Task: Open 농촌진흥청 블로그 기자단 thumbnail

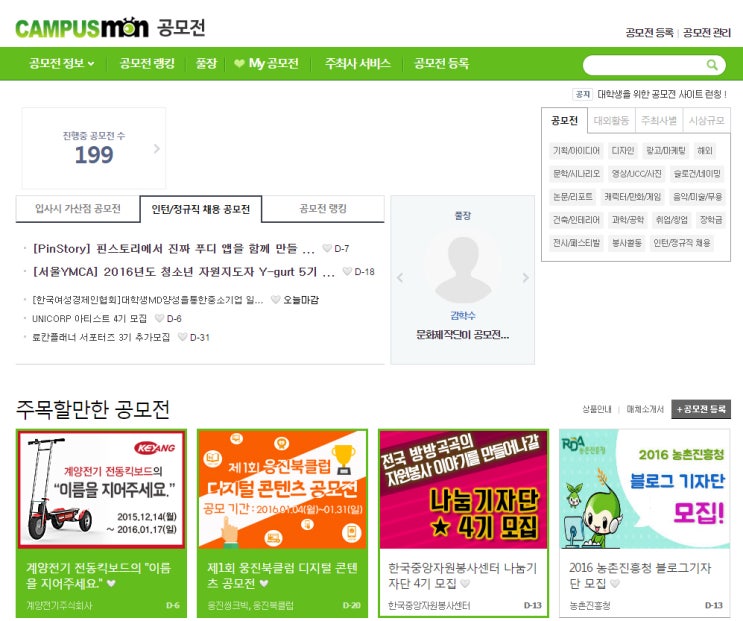Action: click(645, 489)
